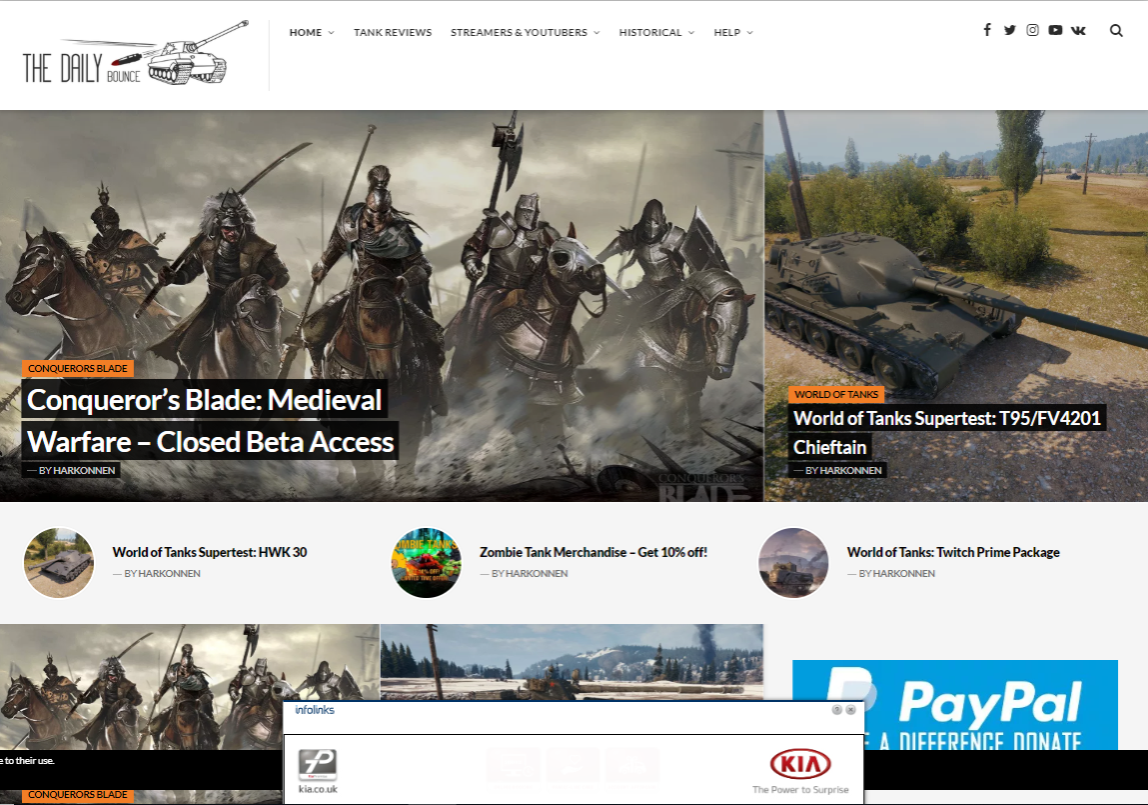This screenshot has height=805, width=1148.
Task: Open World of Tanks Supertest: HWK 30 link
Action: (x=209, y=553)
